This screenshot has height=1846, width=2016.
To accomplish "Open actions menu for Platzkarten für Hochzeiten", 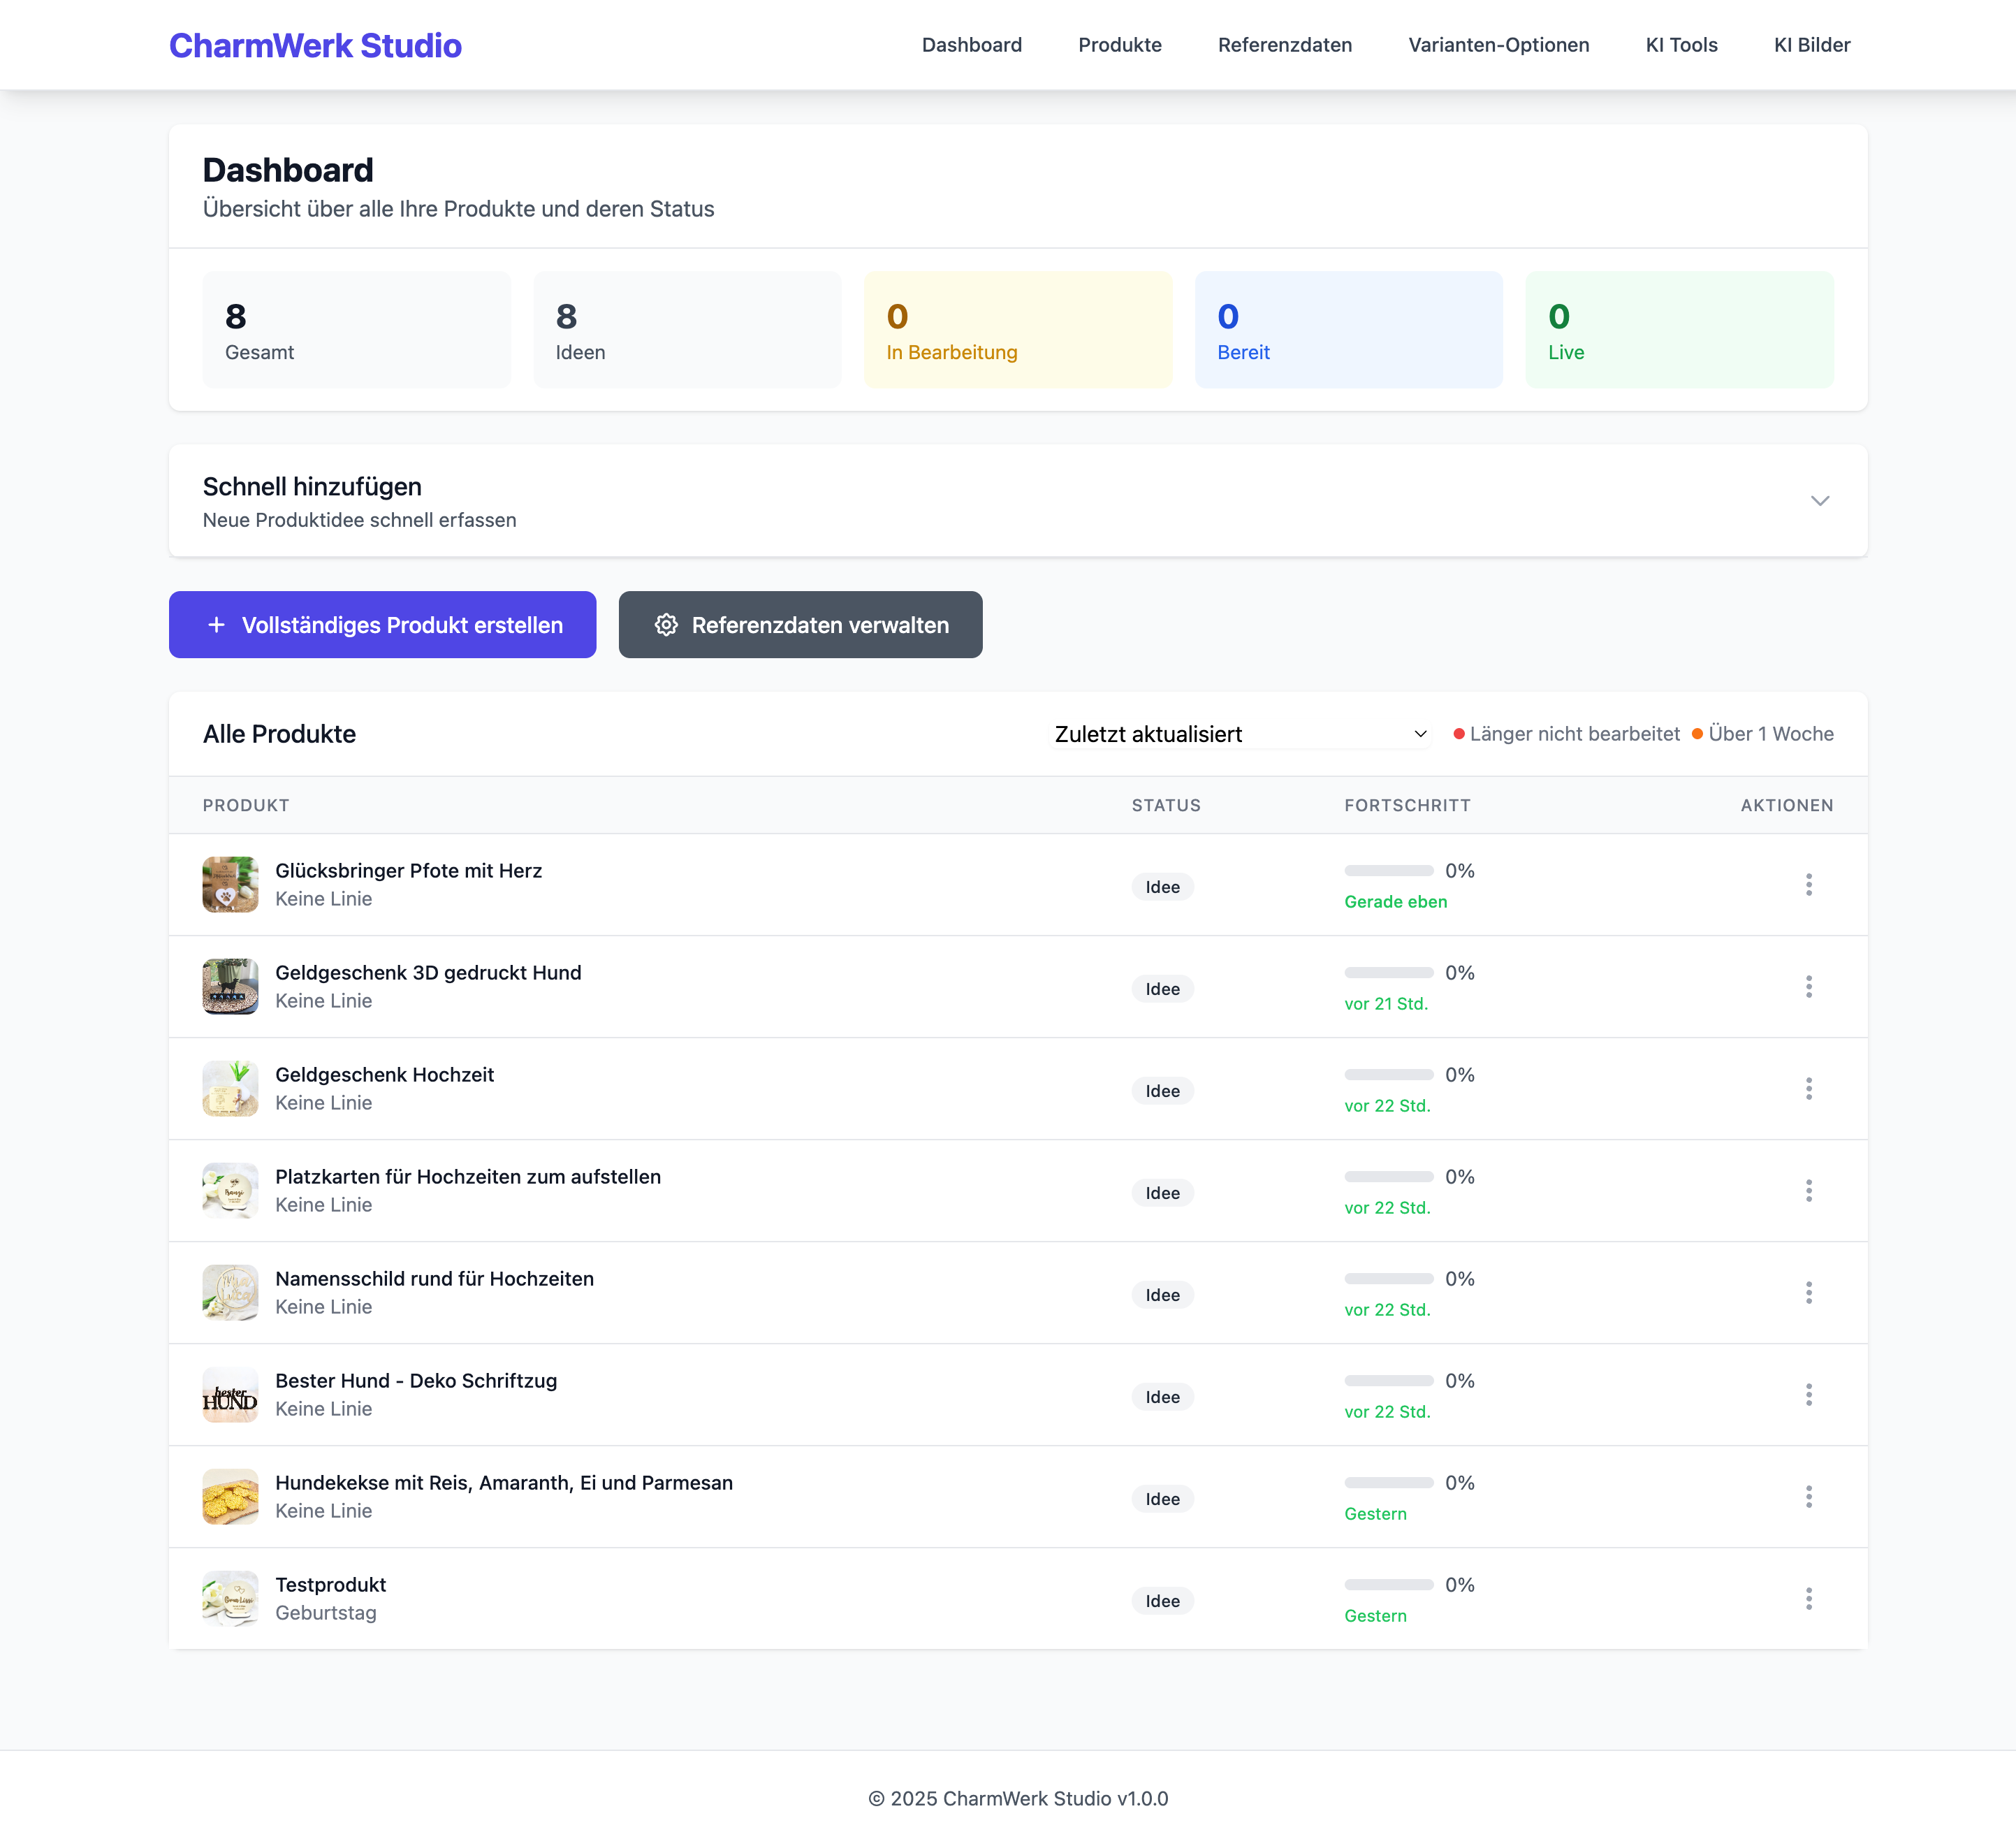I will click(x=1808, y=1191).
